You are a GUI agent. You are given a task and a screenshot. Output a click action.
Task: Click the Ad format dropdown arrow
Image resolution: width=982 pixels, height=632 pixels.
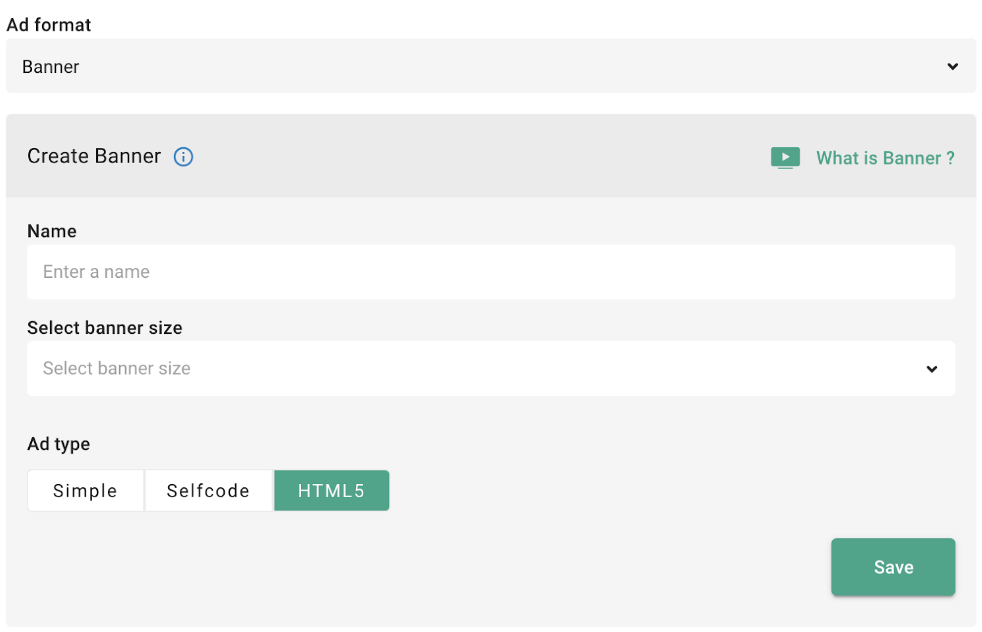point(952,67)
